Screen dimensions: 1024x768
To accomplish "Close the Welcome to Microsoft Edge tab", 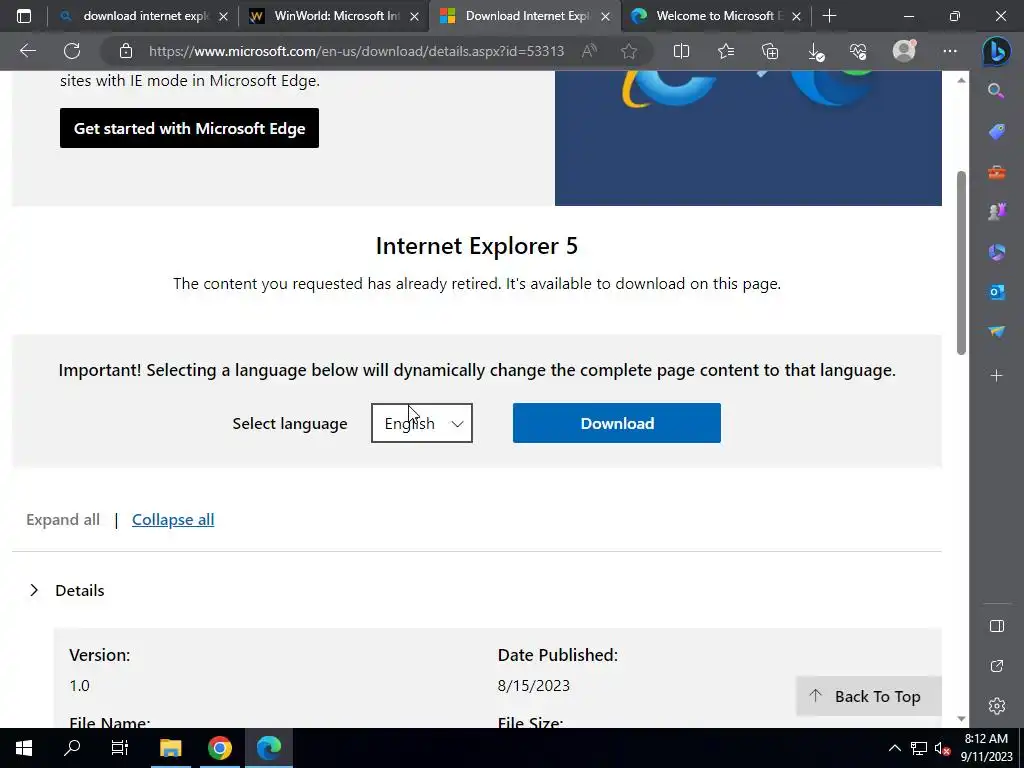I will click(x=796, y=16).
